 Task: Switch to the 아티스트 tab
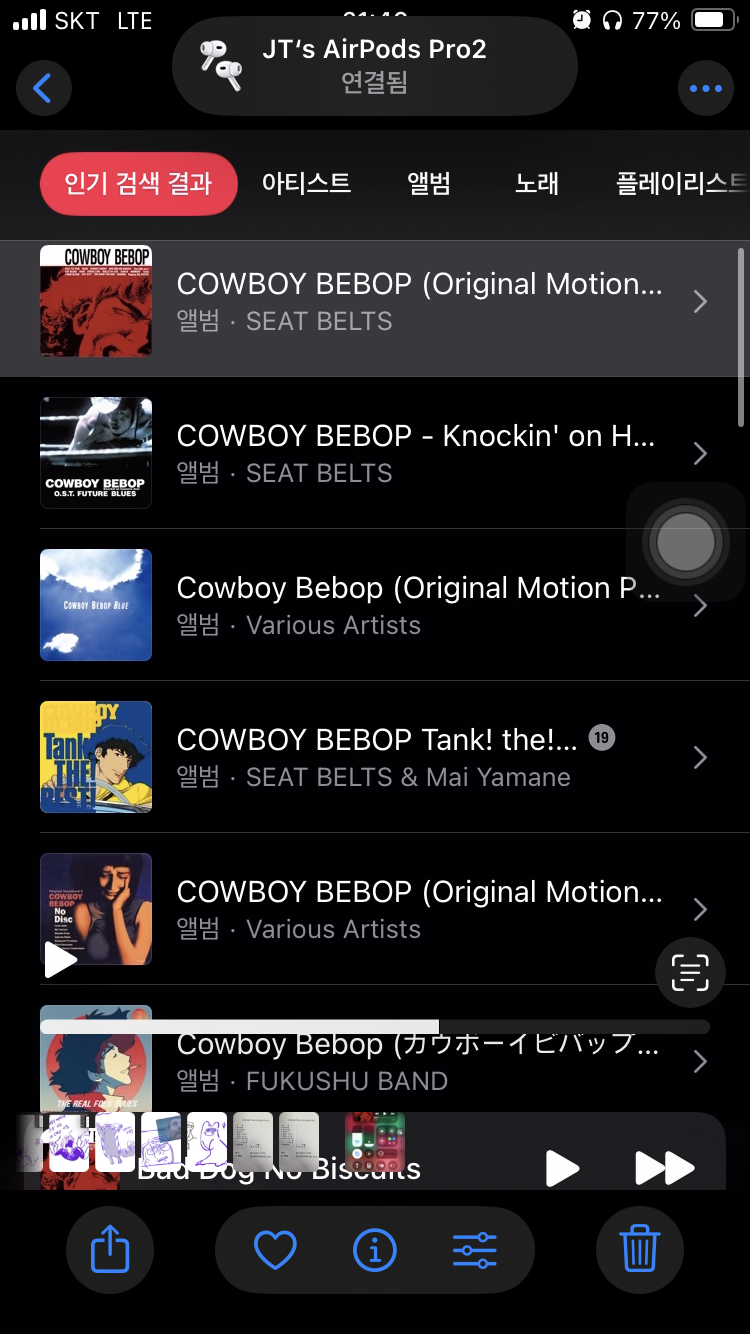pos(306,184)
